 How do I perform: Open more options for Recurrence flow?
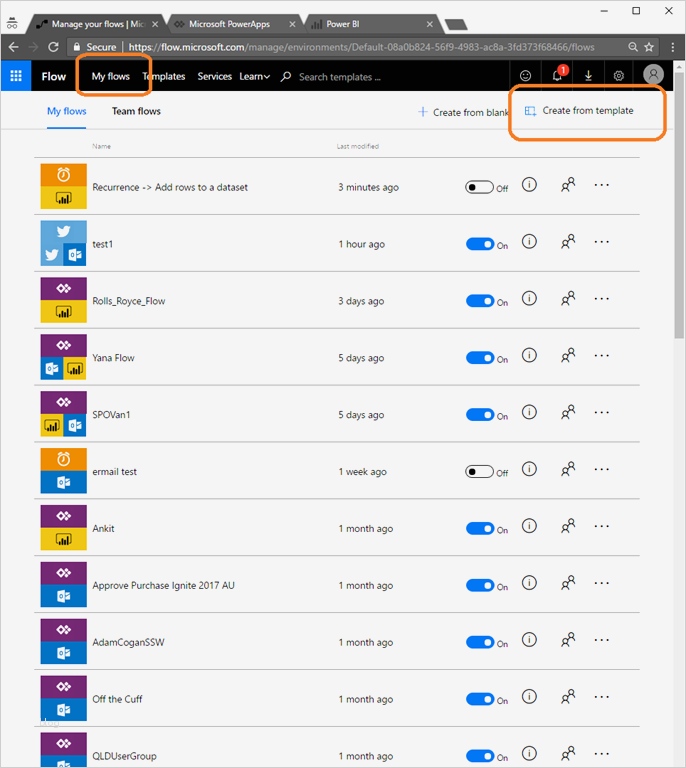601,185
